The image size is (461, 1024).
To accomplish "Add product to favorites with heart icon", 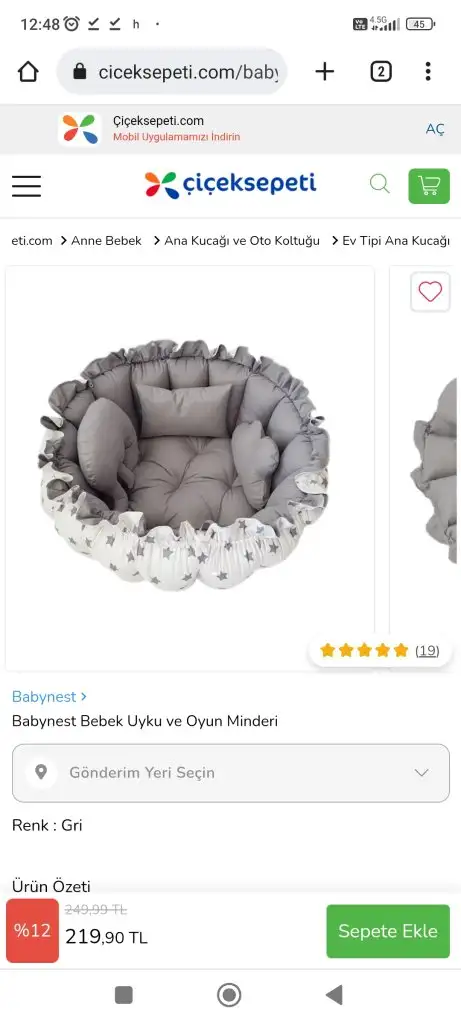I will pyautogui.click(x=430, y=291).
